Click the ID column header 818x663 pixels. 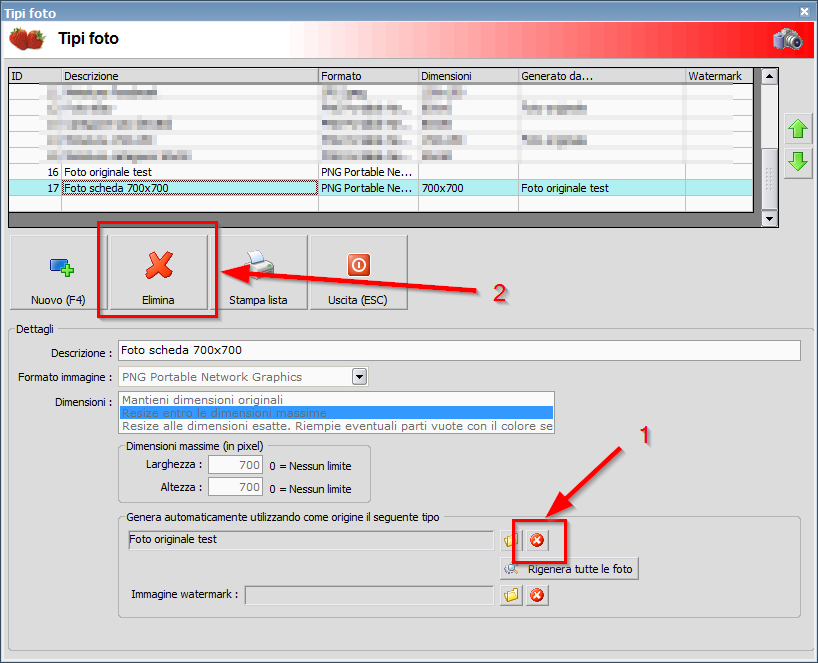35,76
